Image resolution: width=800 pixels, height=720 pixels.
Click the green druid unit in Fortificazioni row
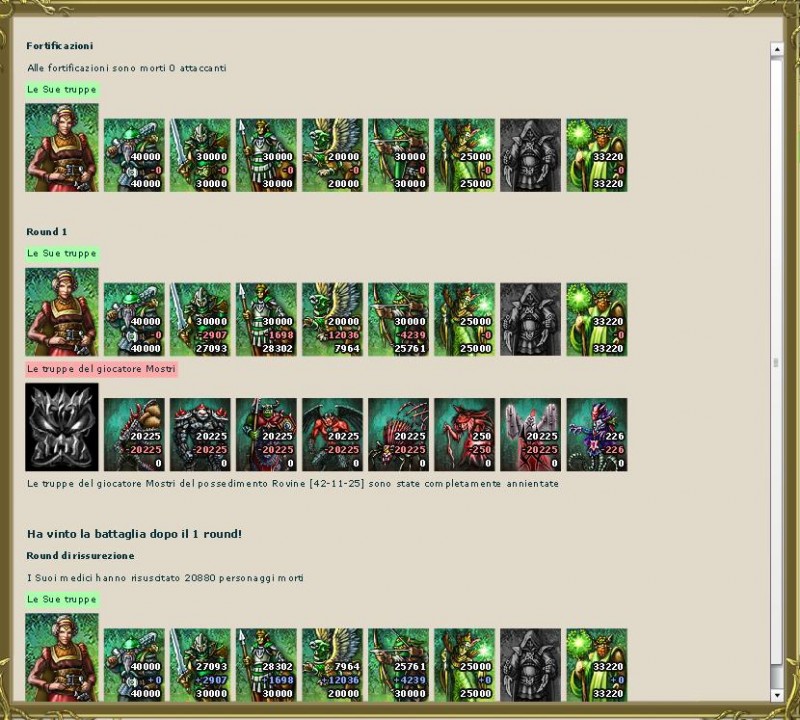click(x=596, y=155)
